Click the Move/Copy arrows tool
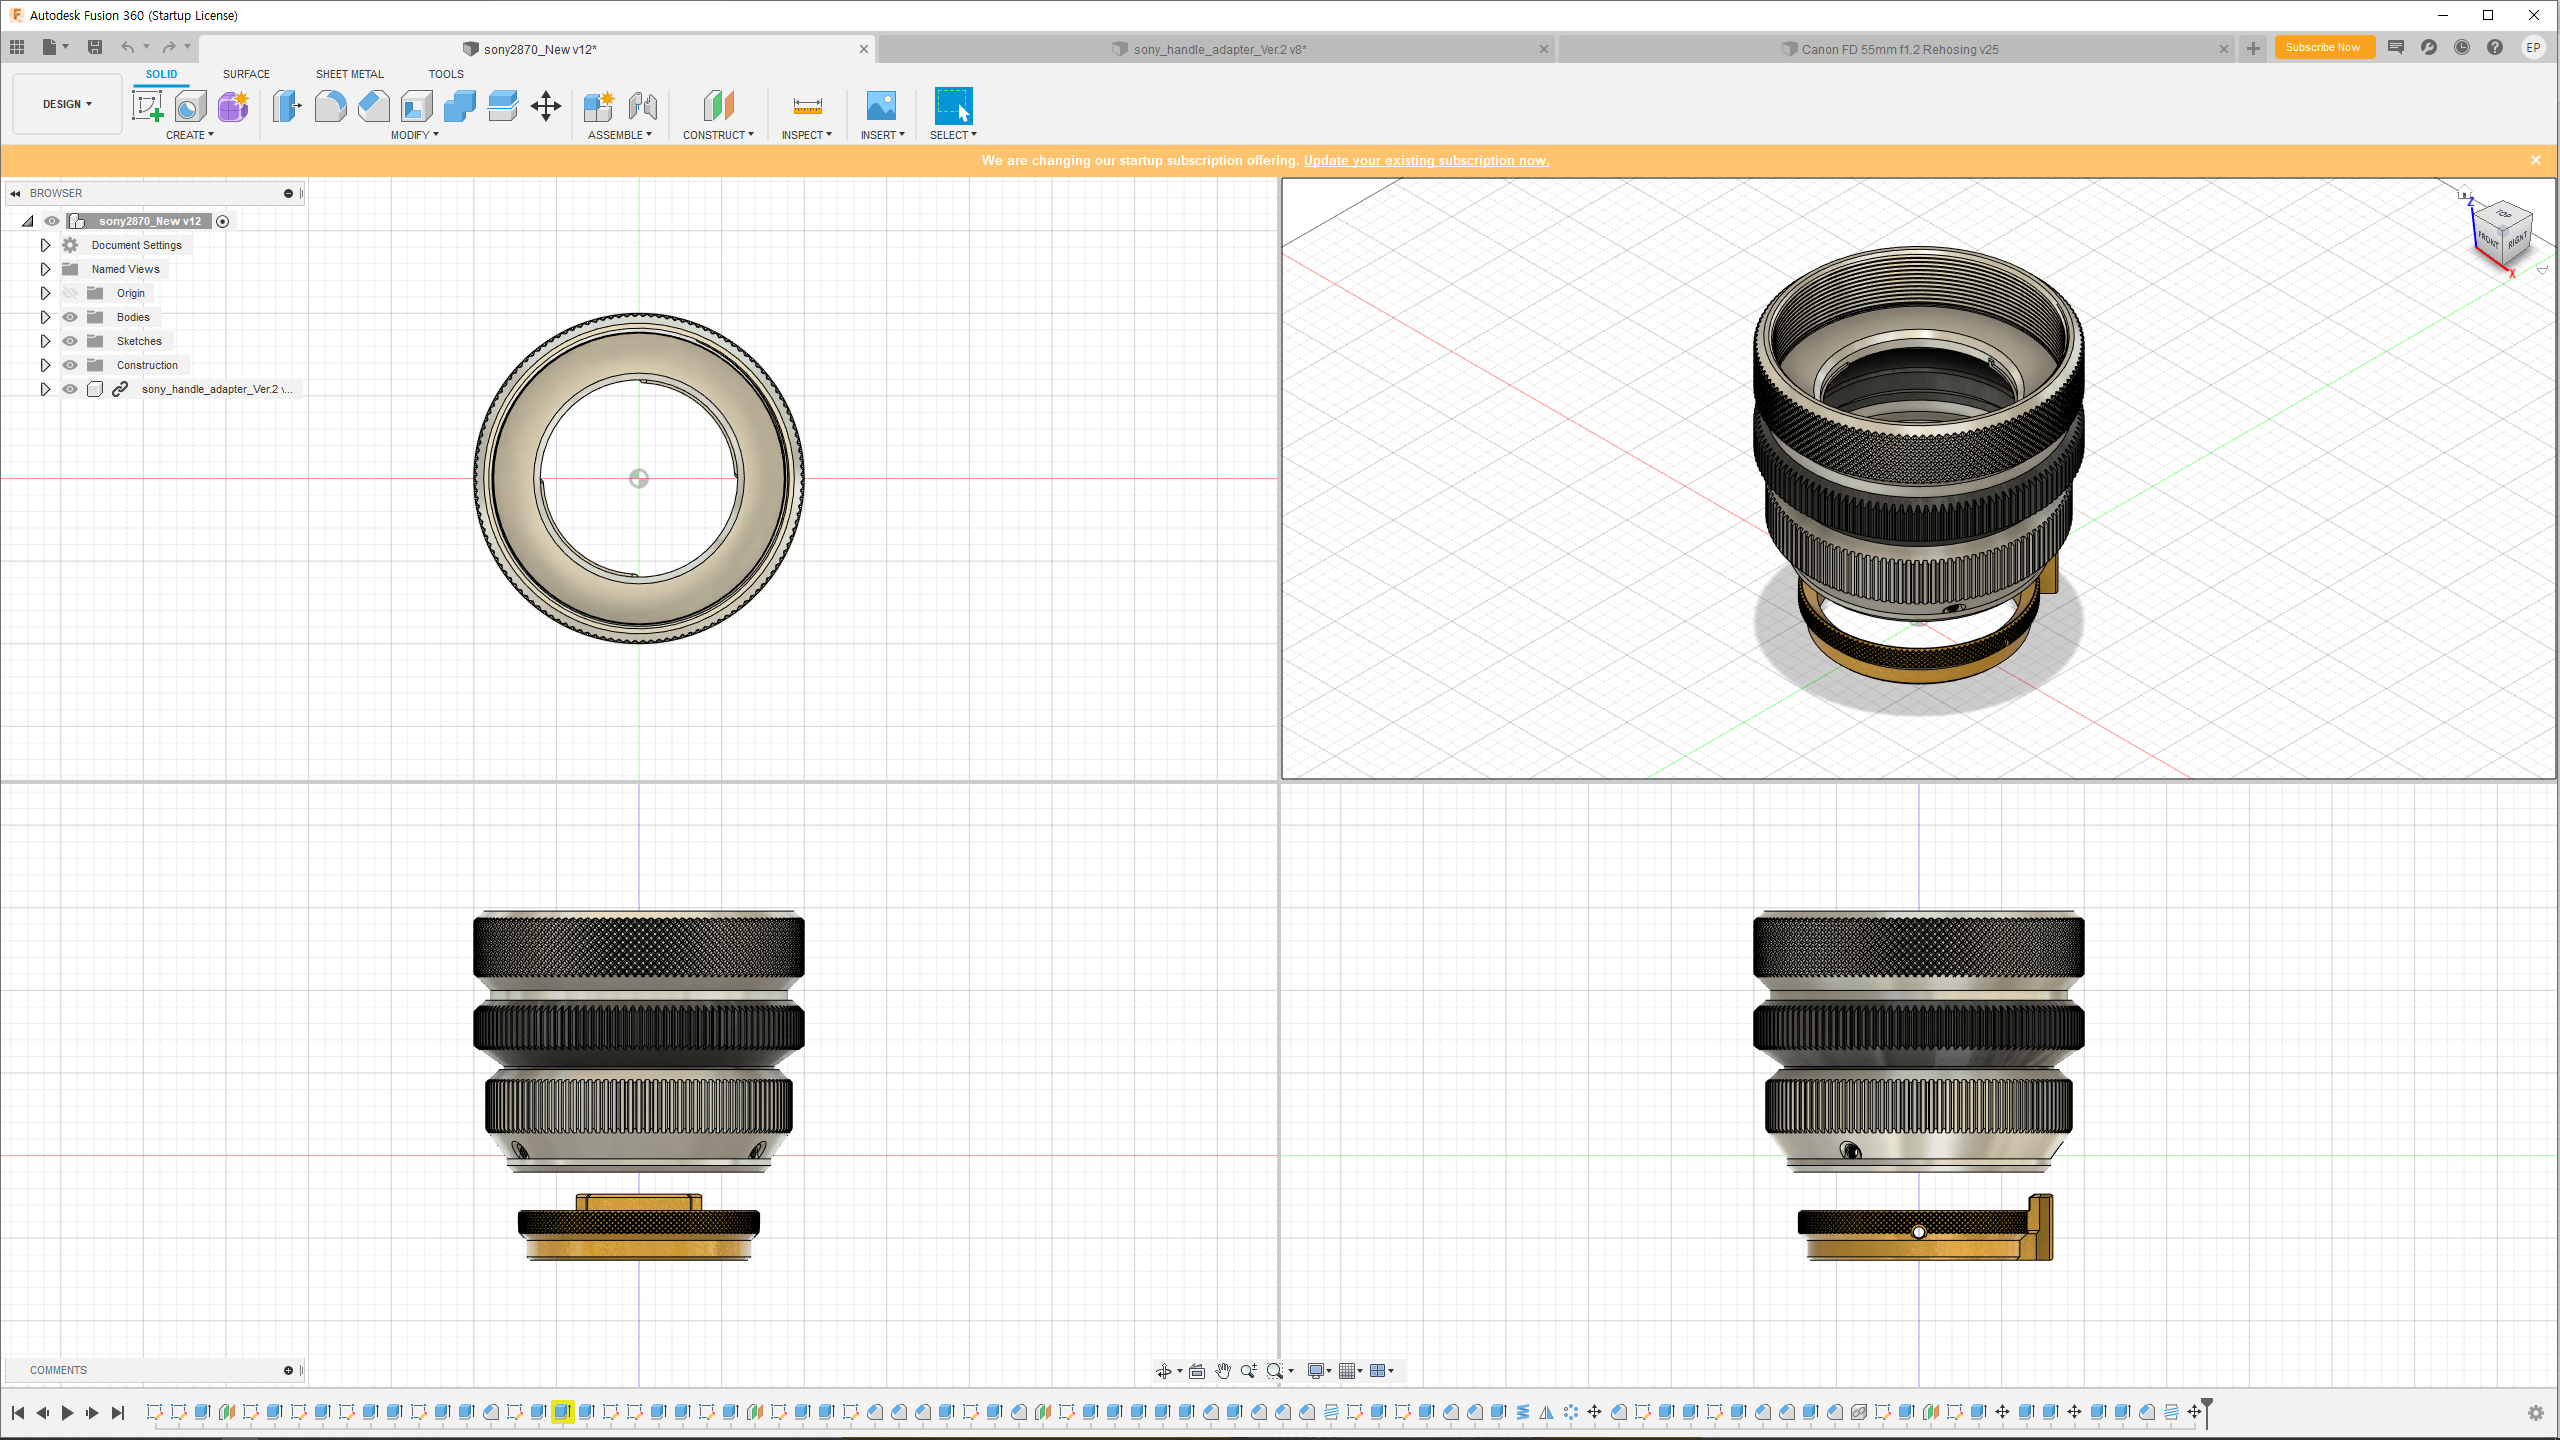 pos(546,106)
